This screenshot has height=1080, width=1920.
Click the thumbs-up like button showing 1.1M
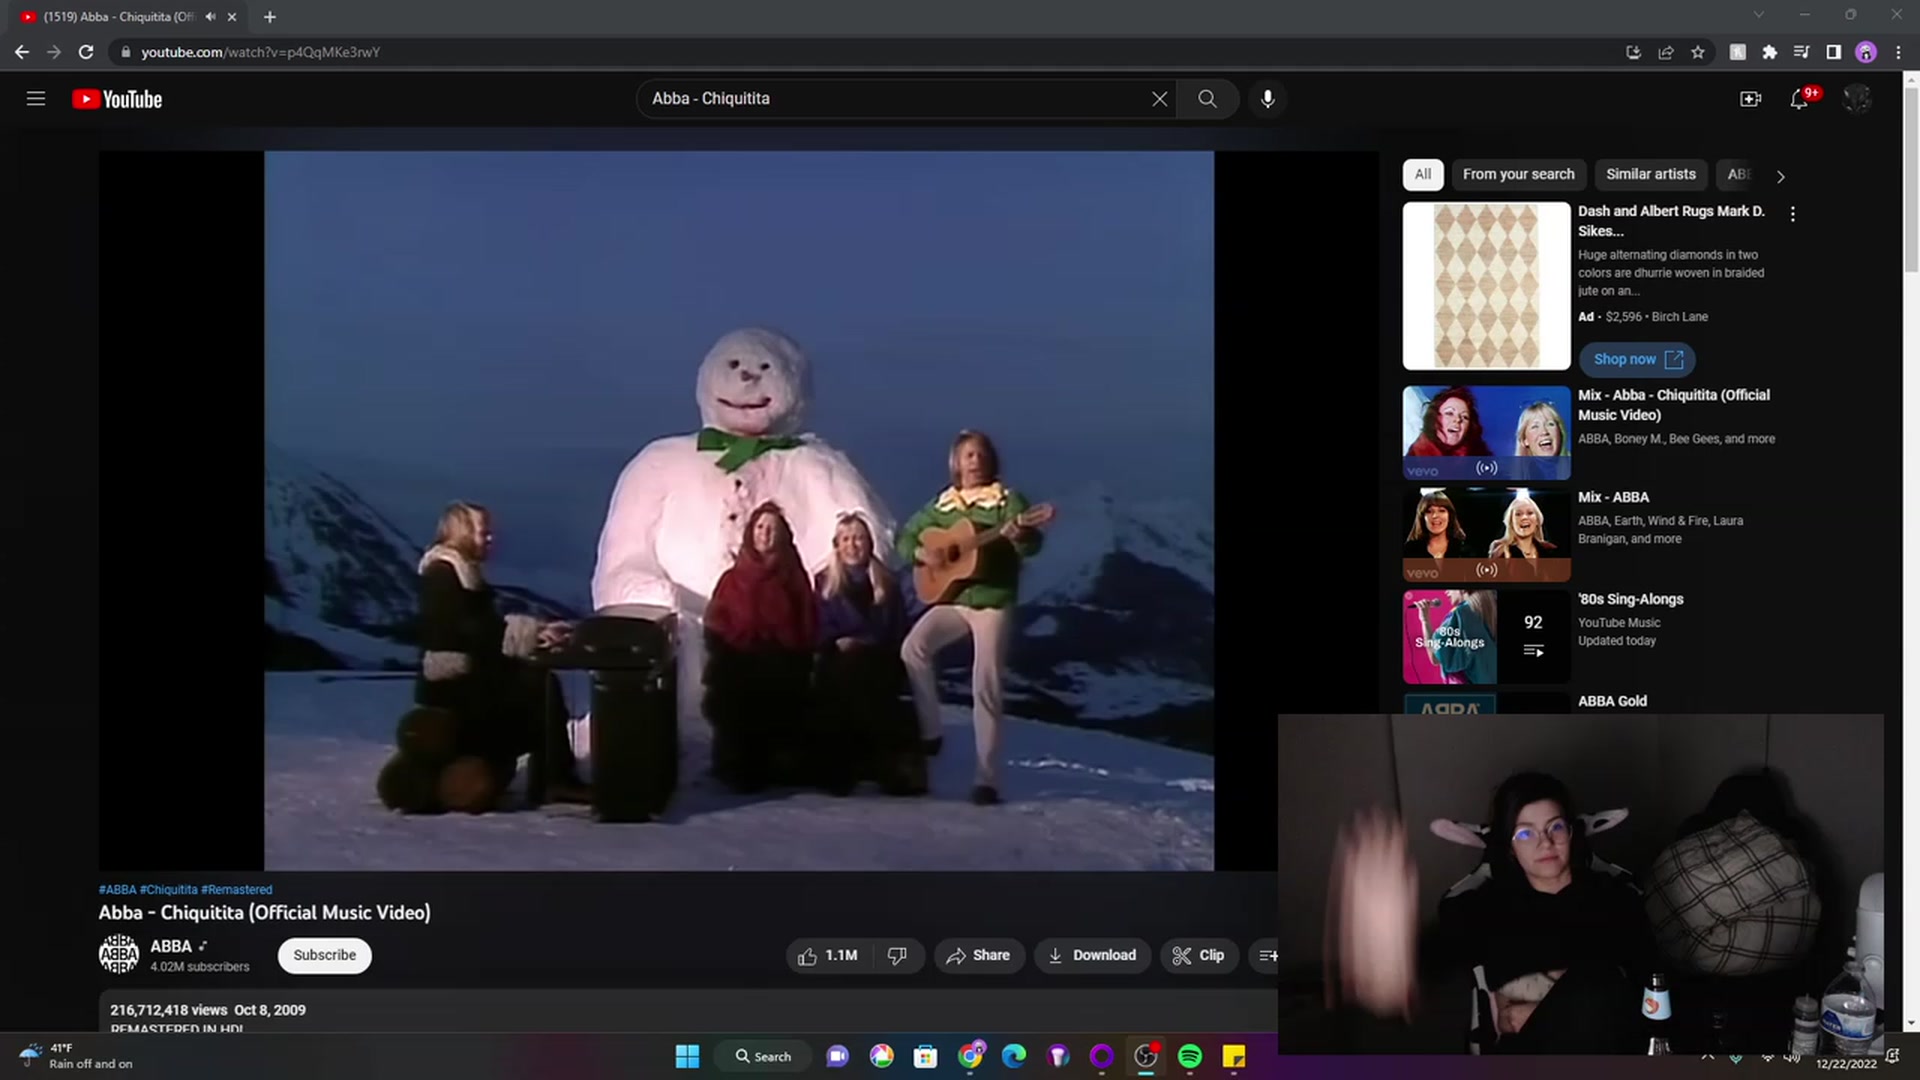click(828, 955)
